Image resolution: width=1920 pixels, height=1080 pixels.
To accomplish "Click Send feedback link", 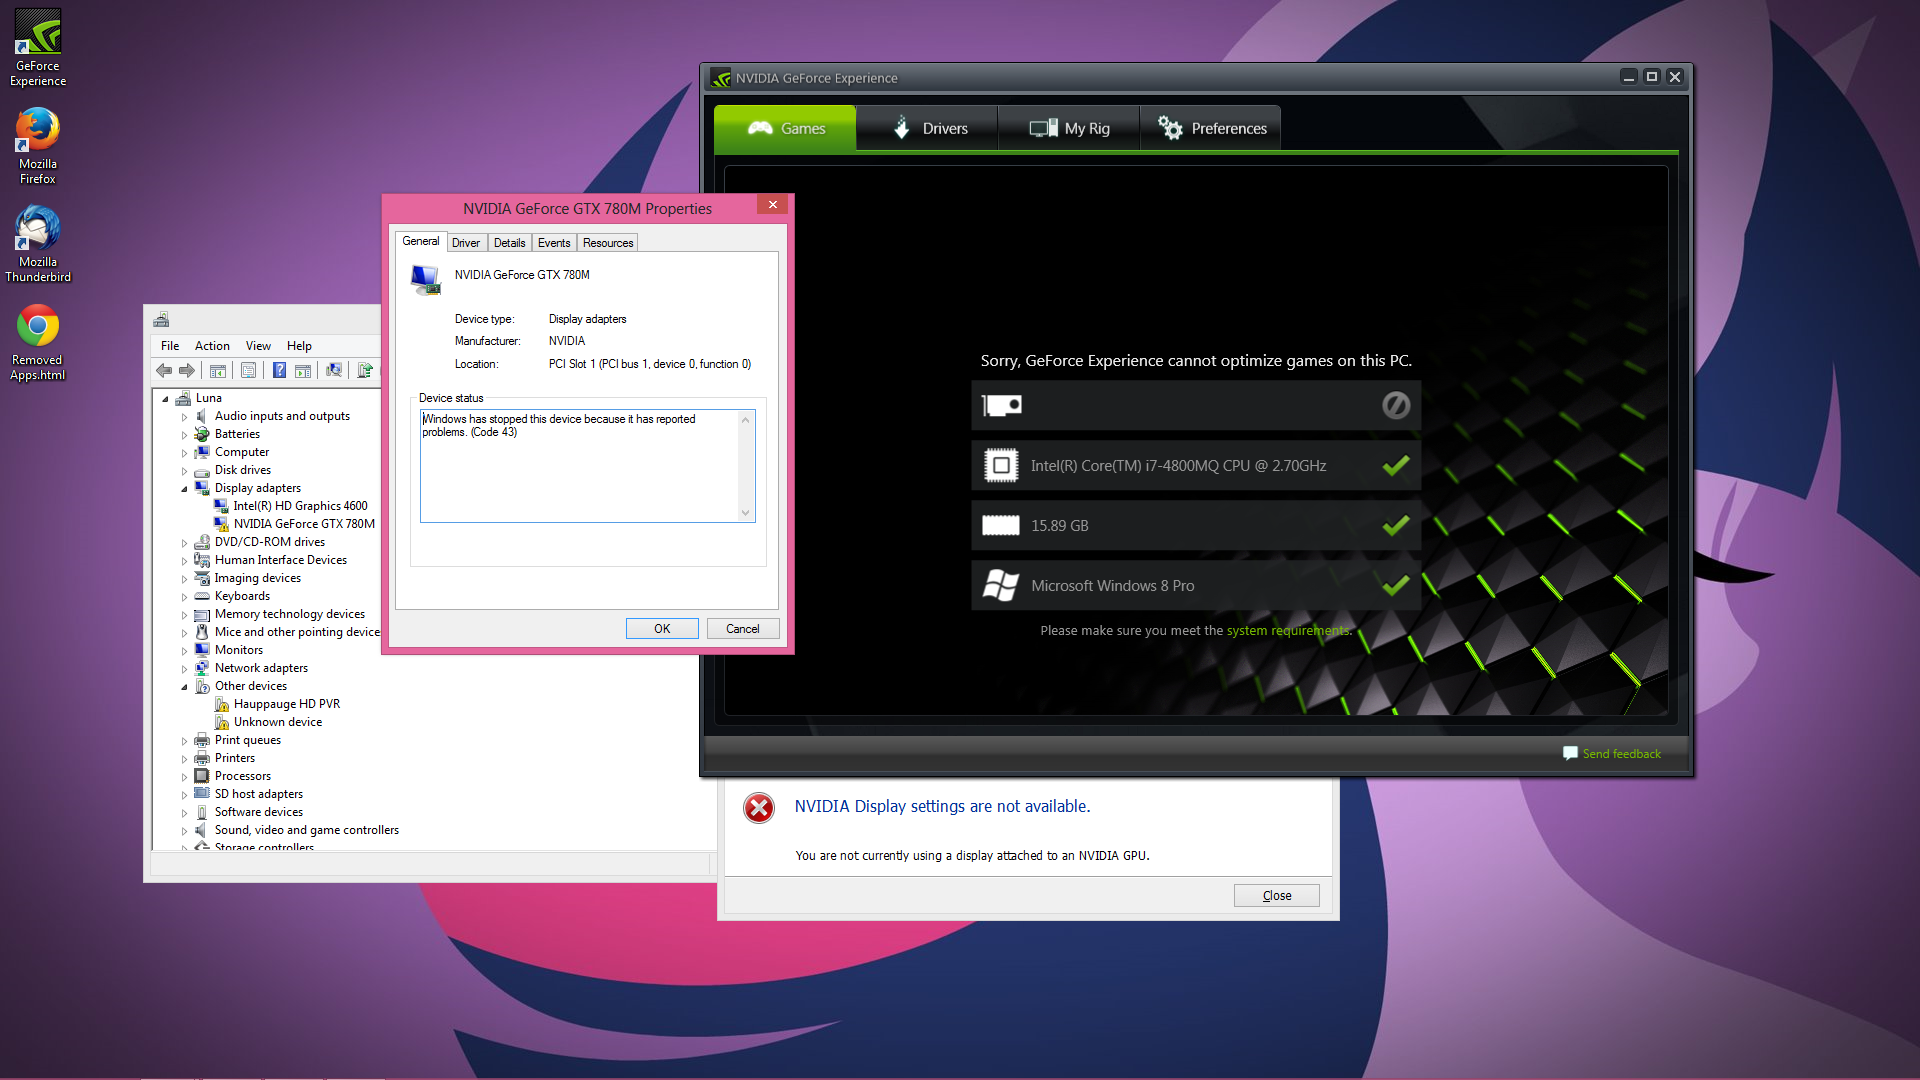I will pos(1622,754).
